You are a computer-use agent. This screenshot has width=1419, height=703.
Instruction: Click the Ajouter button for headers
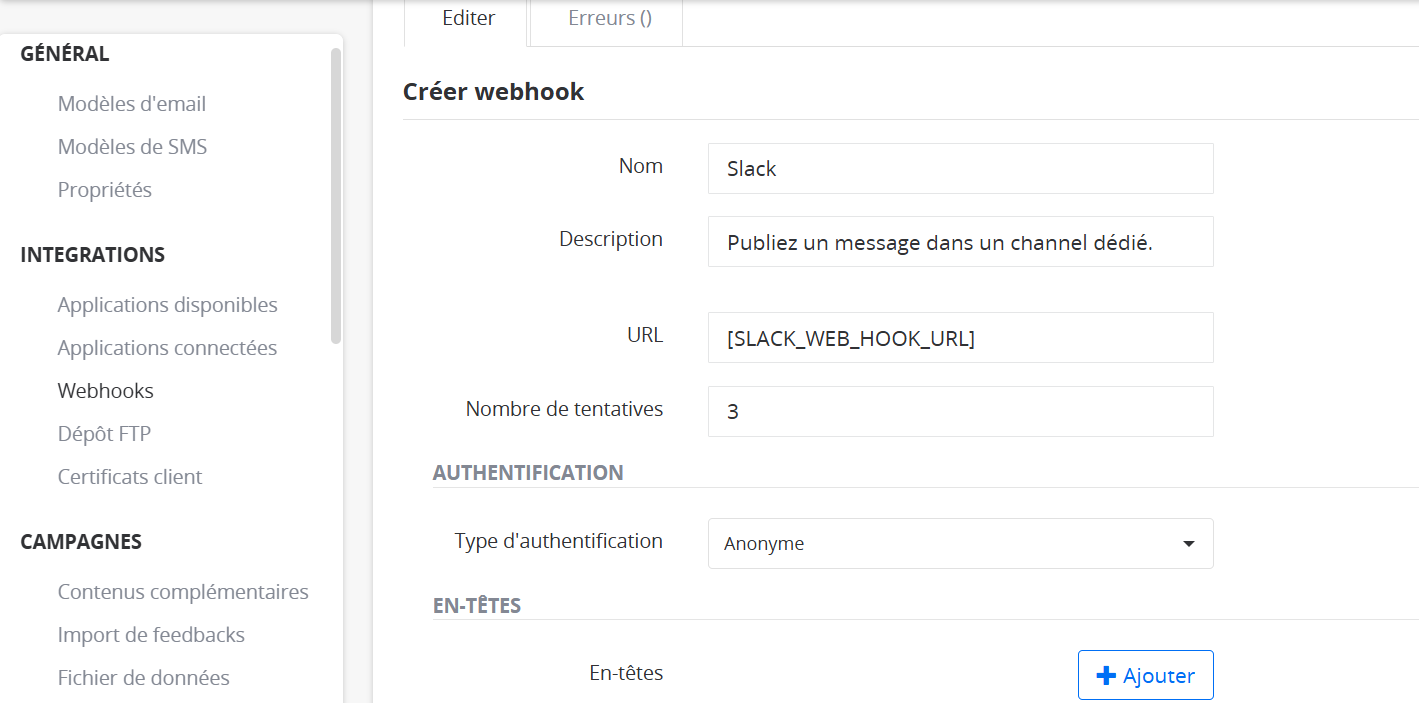pos(1145,676)
